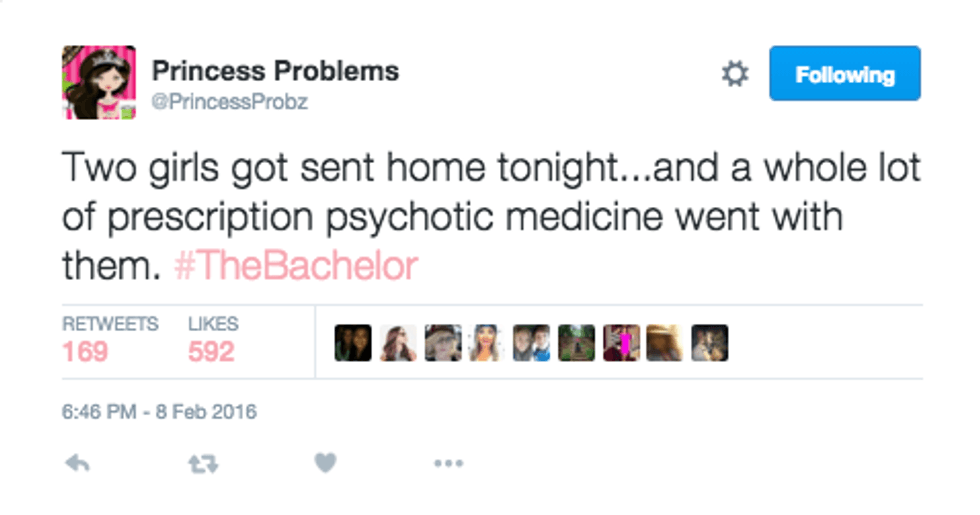Retweet this tweet
The image size is (980, 515).
coord(203,463)
